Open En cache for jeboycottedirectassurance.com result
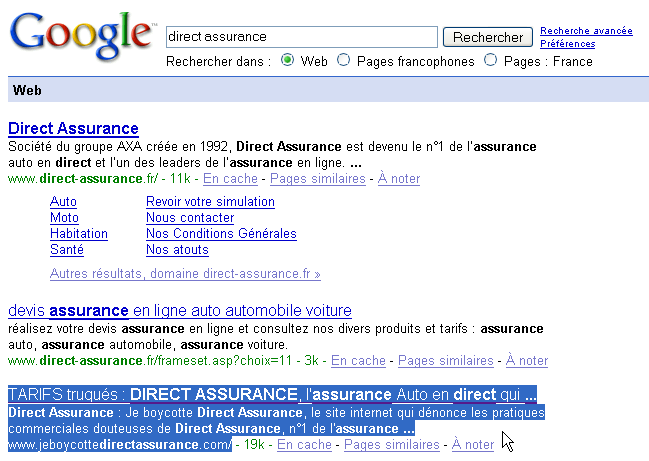Image resolution: width=649 pixels, height=461 pixels. [304, 444]
